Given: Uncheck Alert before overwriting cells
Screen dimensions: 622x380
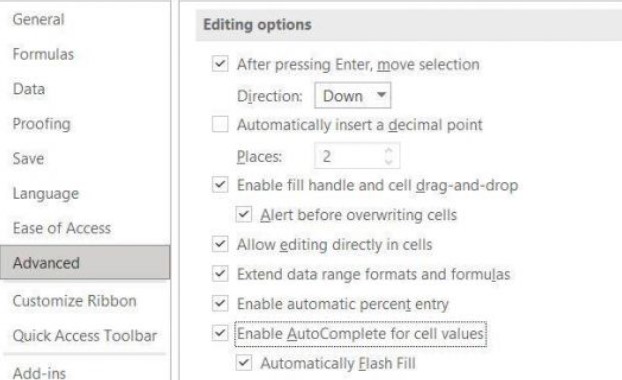Looking at the screenshot, I should [244, 215].
